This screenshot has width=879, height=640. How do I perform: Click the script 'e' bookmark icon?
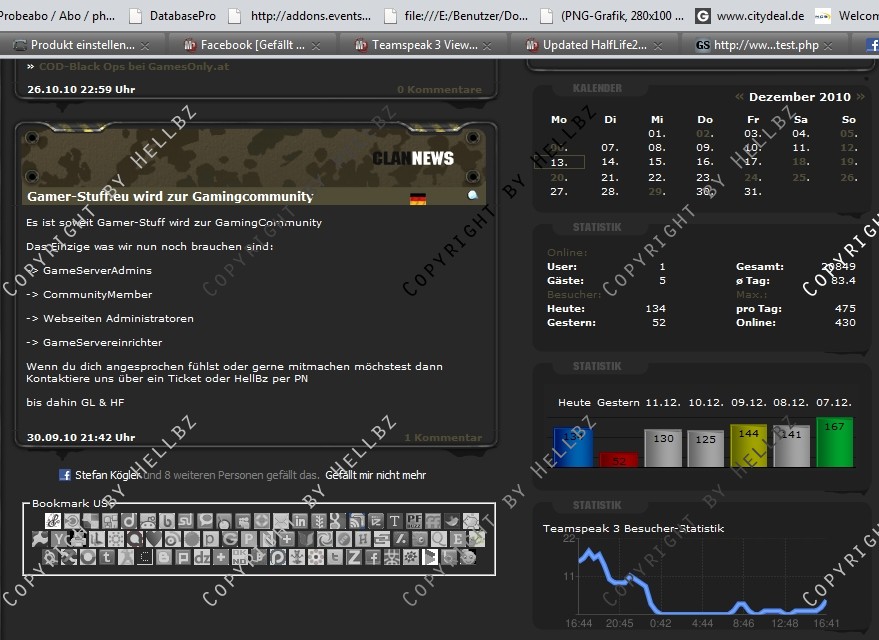tap(53, 521)
